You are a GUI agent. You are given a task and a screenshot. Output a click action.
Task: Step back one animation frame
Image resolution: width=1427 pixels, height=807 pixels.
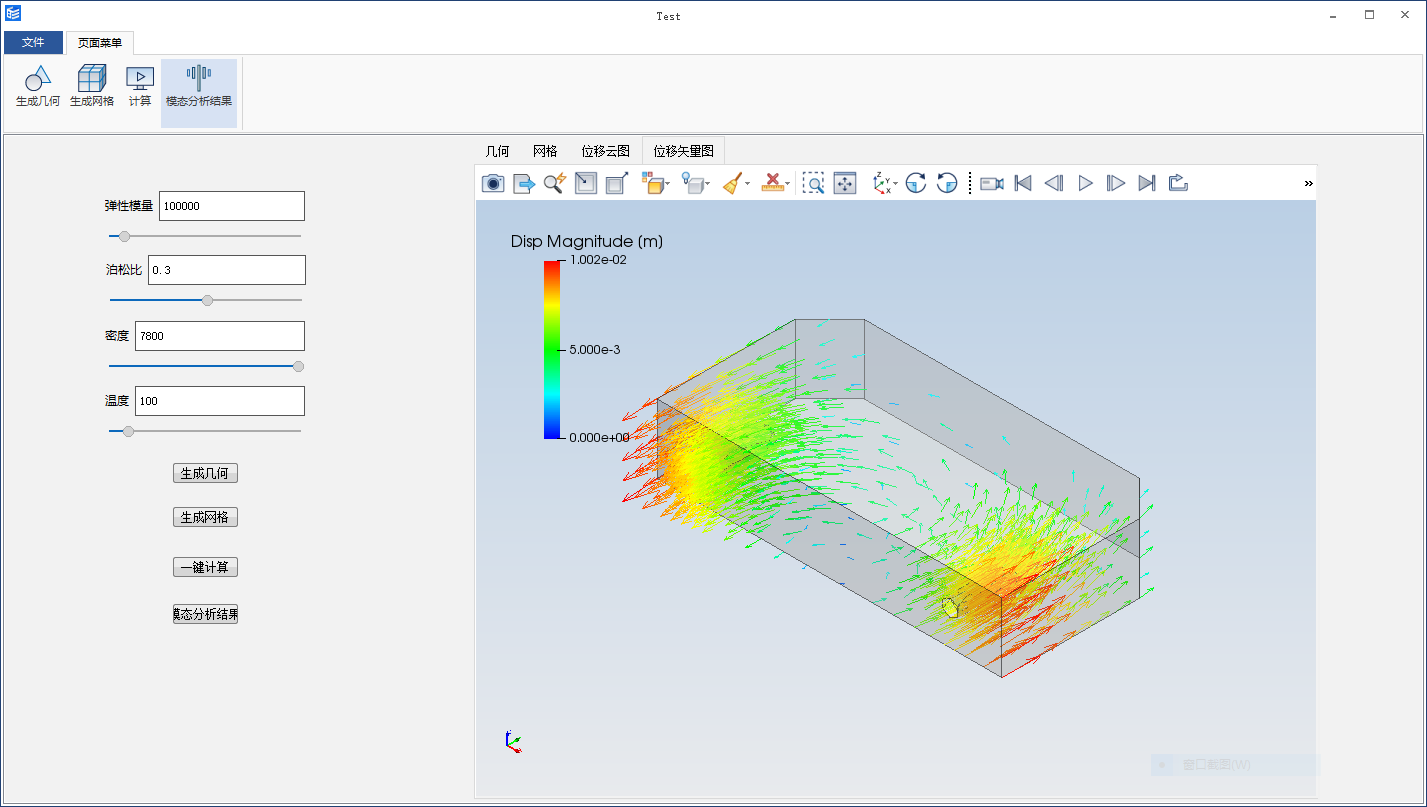coord(1054,183)
